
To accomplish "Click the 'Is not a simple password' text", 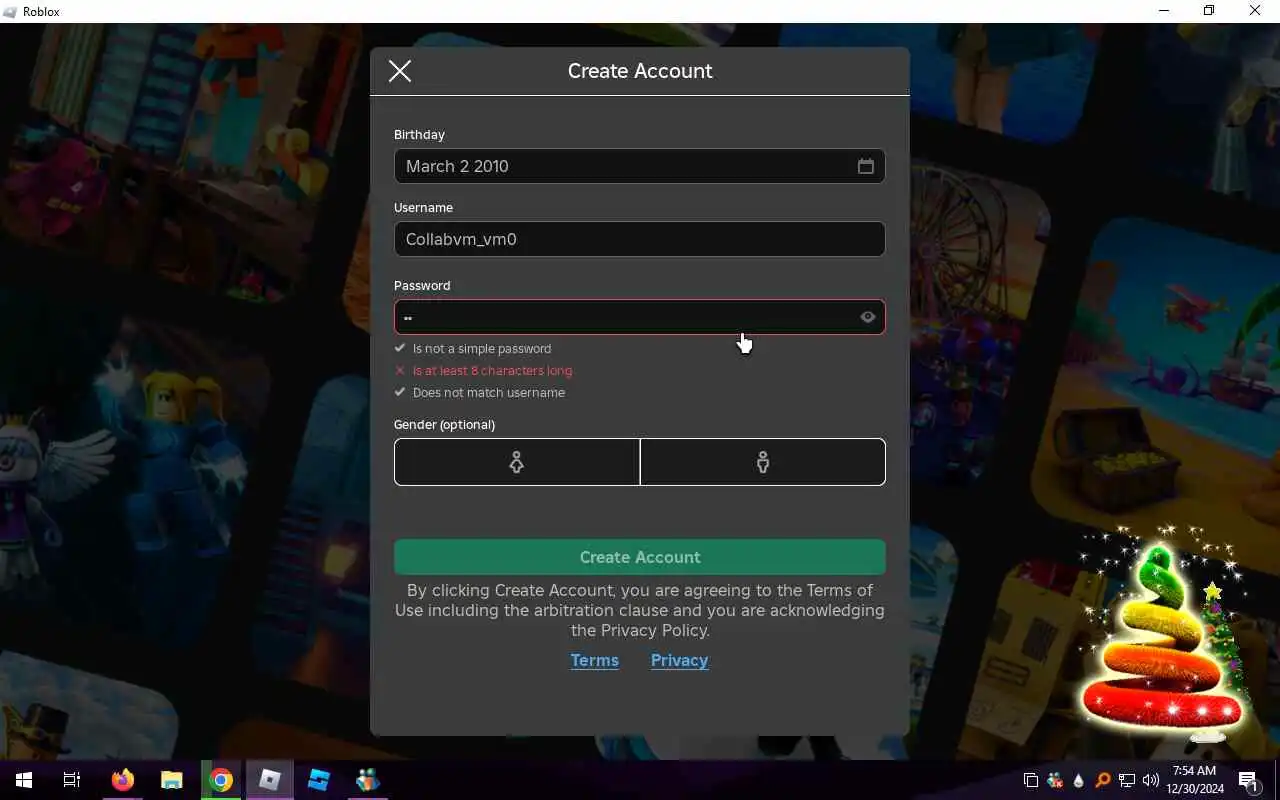I will (482, 349).
